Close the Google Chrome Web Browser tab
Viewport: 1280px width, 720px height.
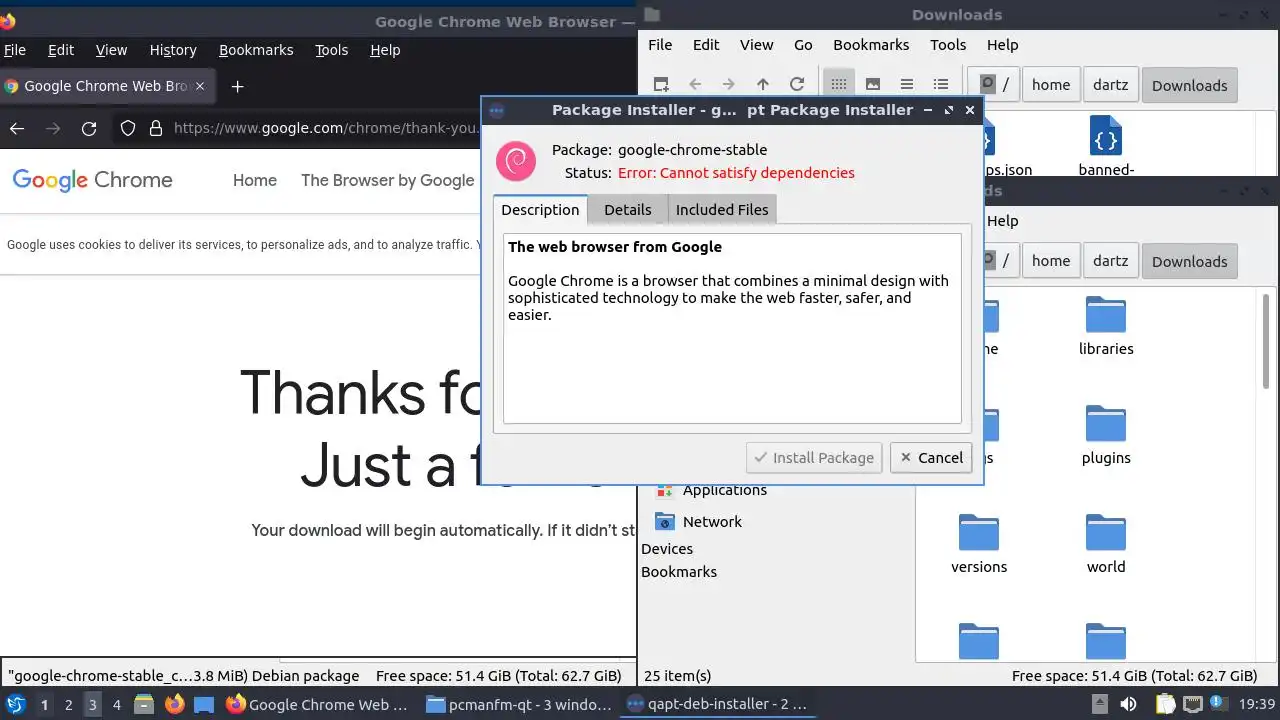[x=200, y=86]
